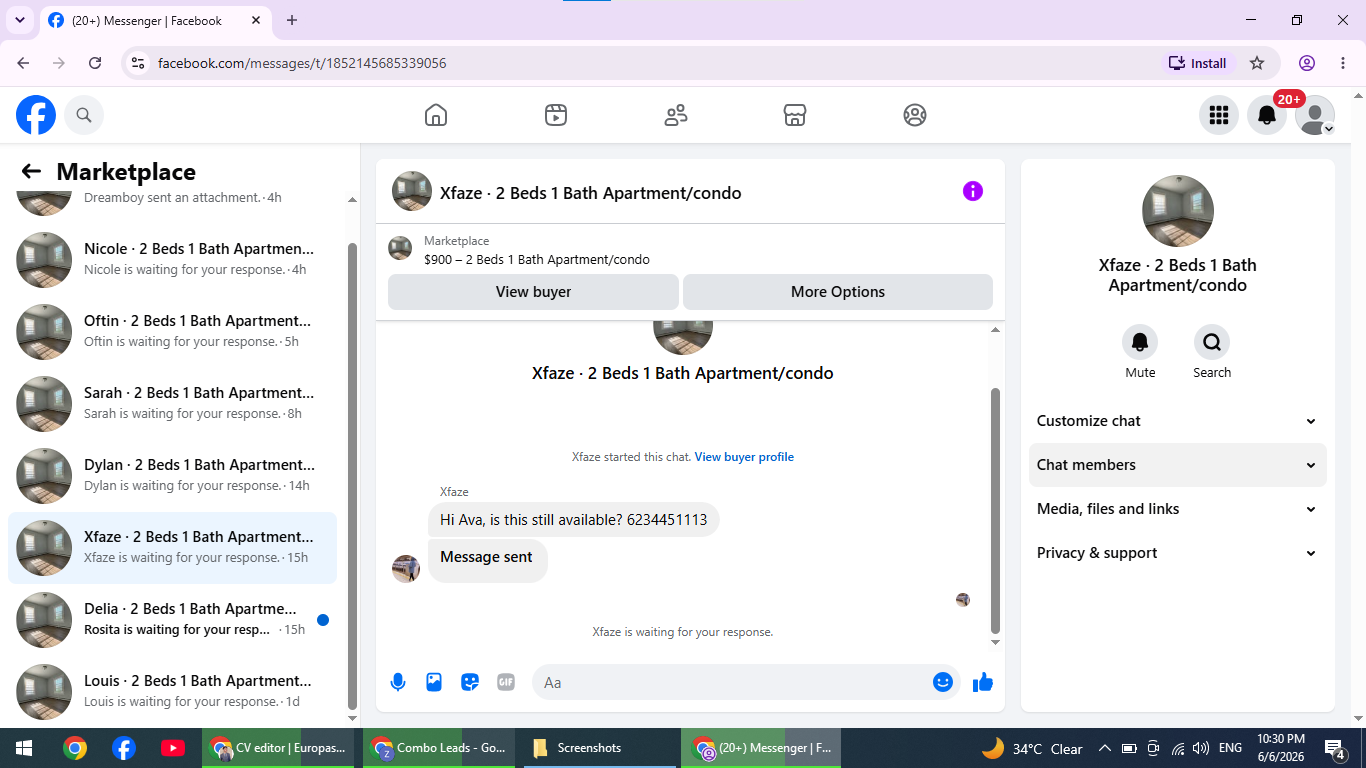Open Dylan's 2 Beds 1 Bath conversation
Screen dimensions: 1366x768
point(173,476)
